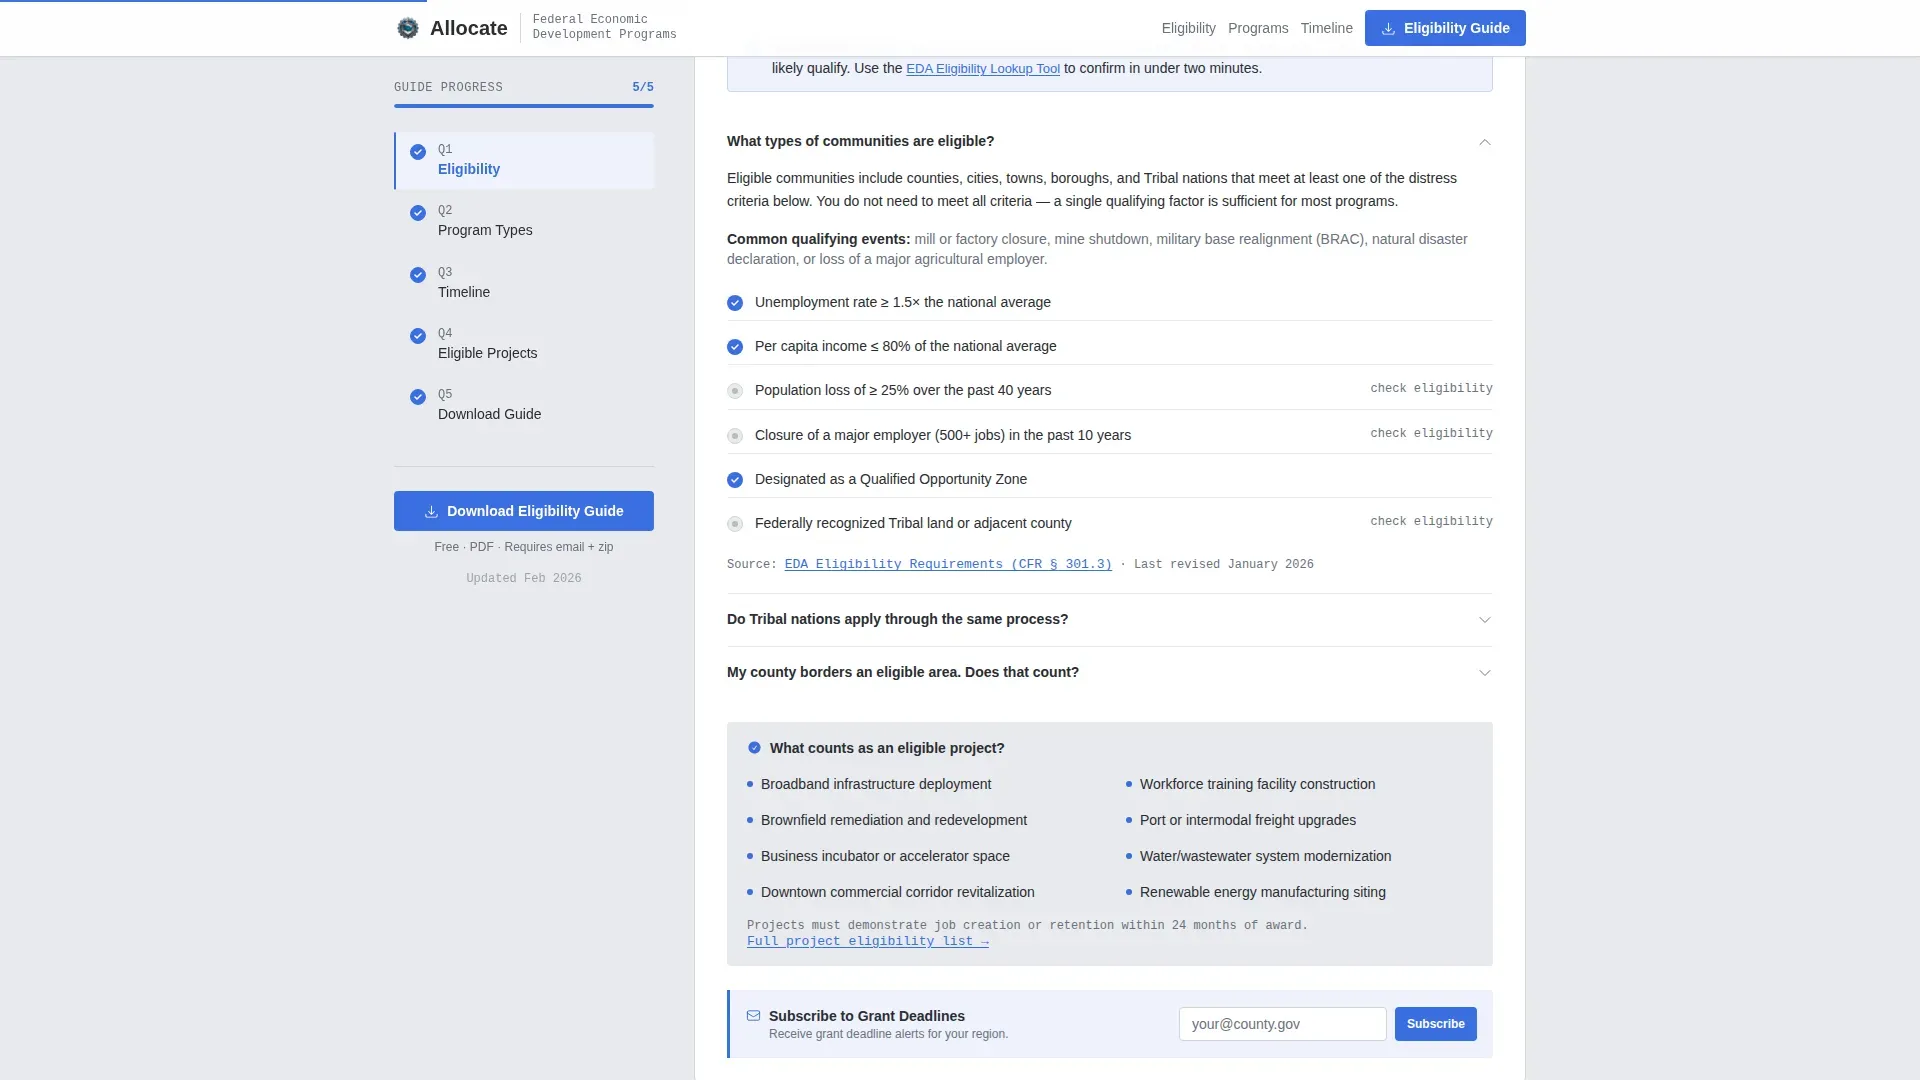
Task: Check the Population loss criterion radio
Action: (735, 391)
